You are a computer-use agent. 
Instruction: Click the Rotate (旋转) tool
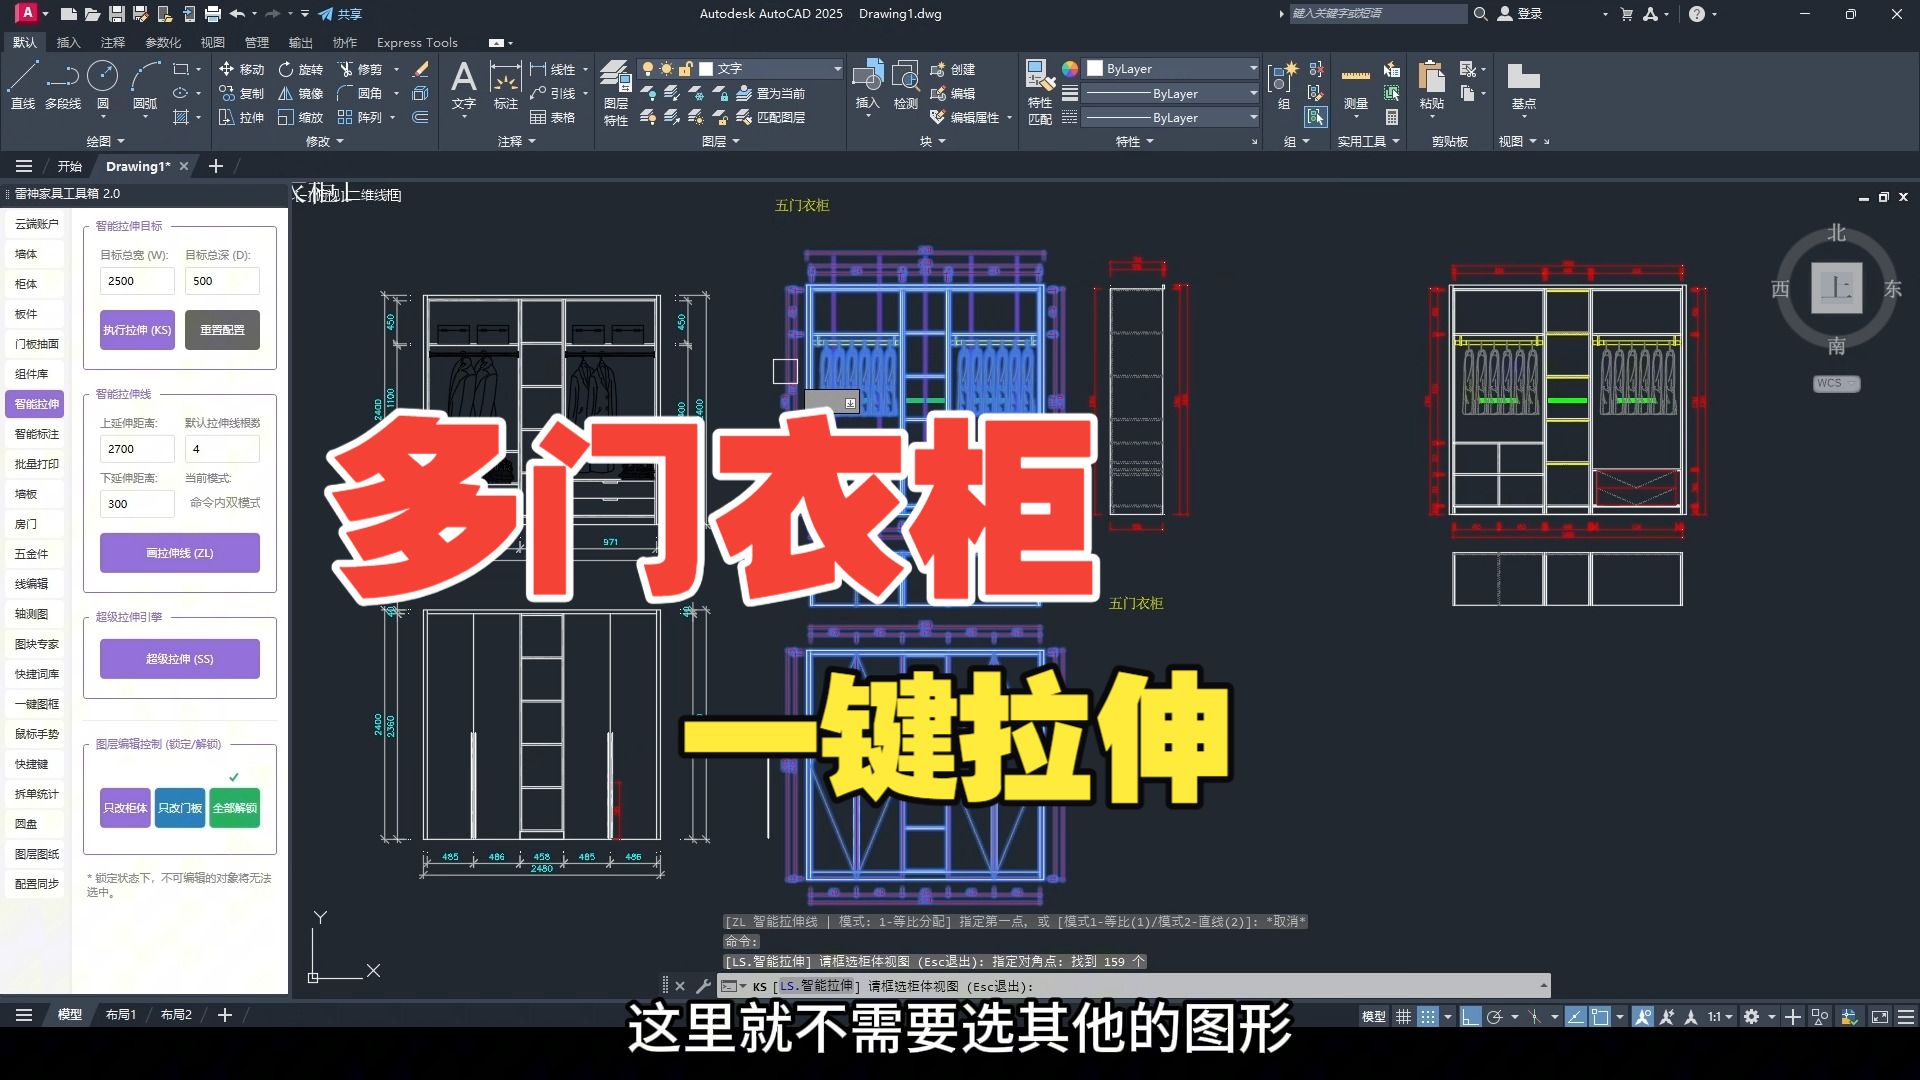[300, 69]
